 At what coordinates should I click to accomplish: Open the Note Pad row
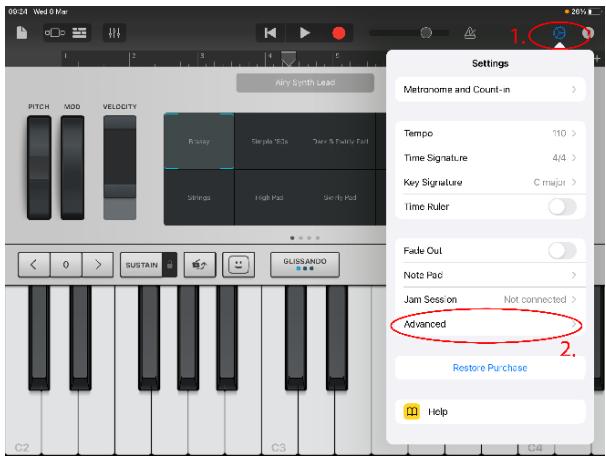pyautogui.click(x=490, y=275)
